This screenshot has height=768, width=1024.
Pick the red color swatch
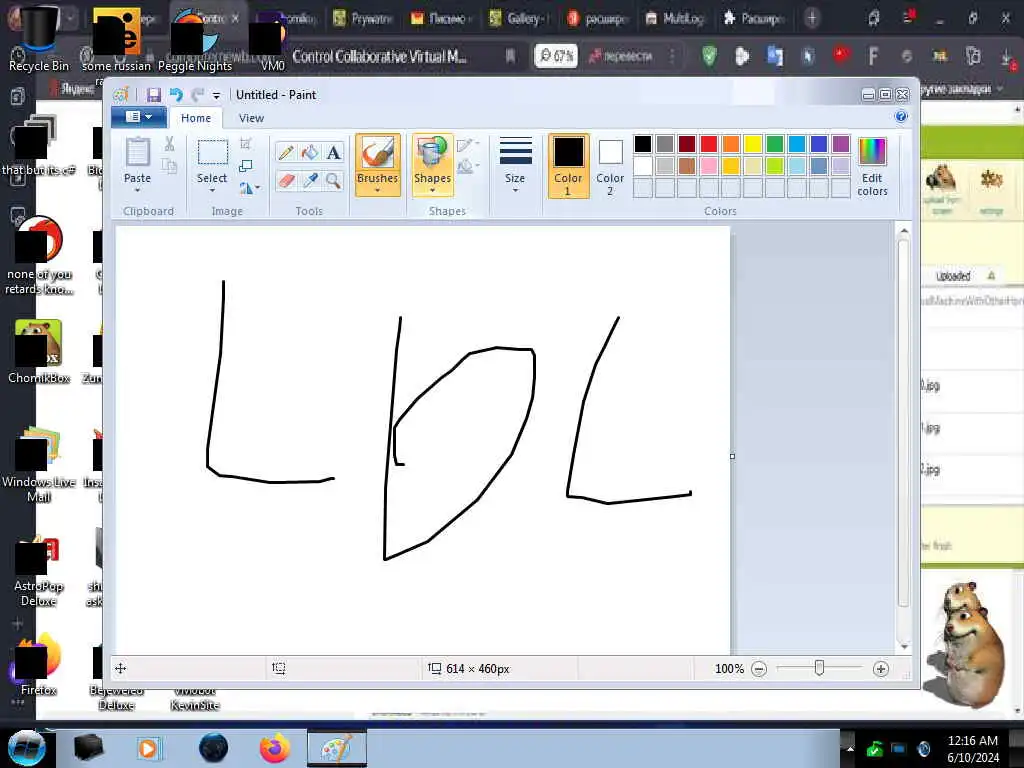[709, 144]
